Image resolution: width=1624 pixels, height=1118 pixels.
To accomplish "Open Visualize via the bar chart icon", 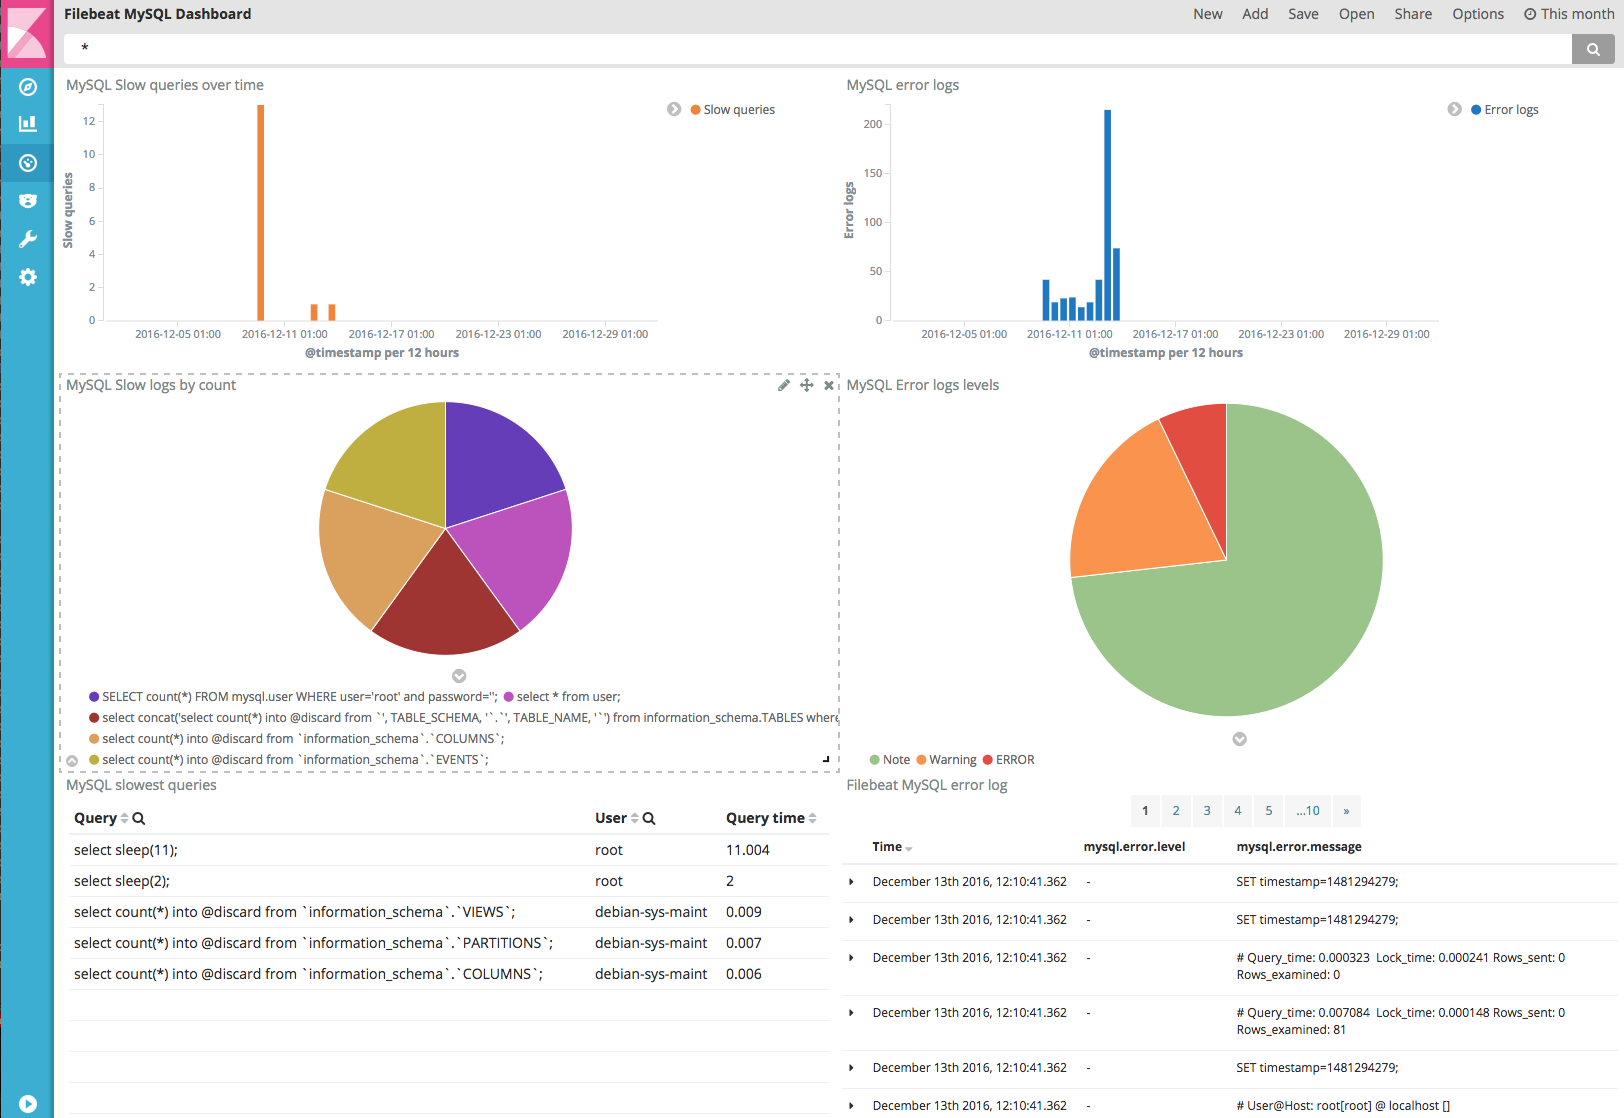I will (27, 122).
